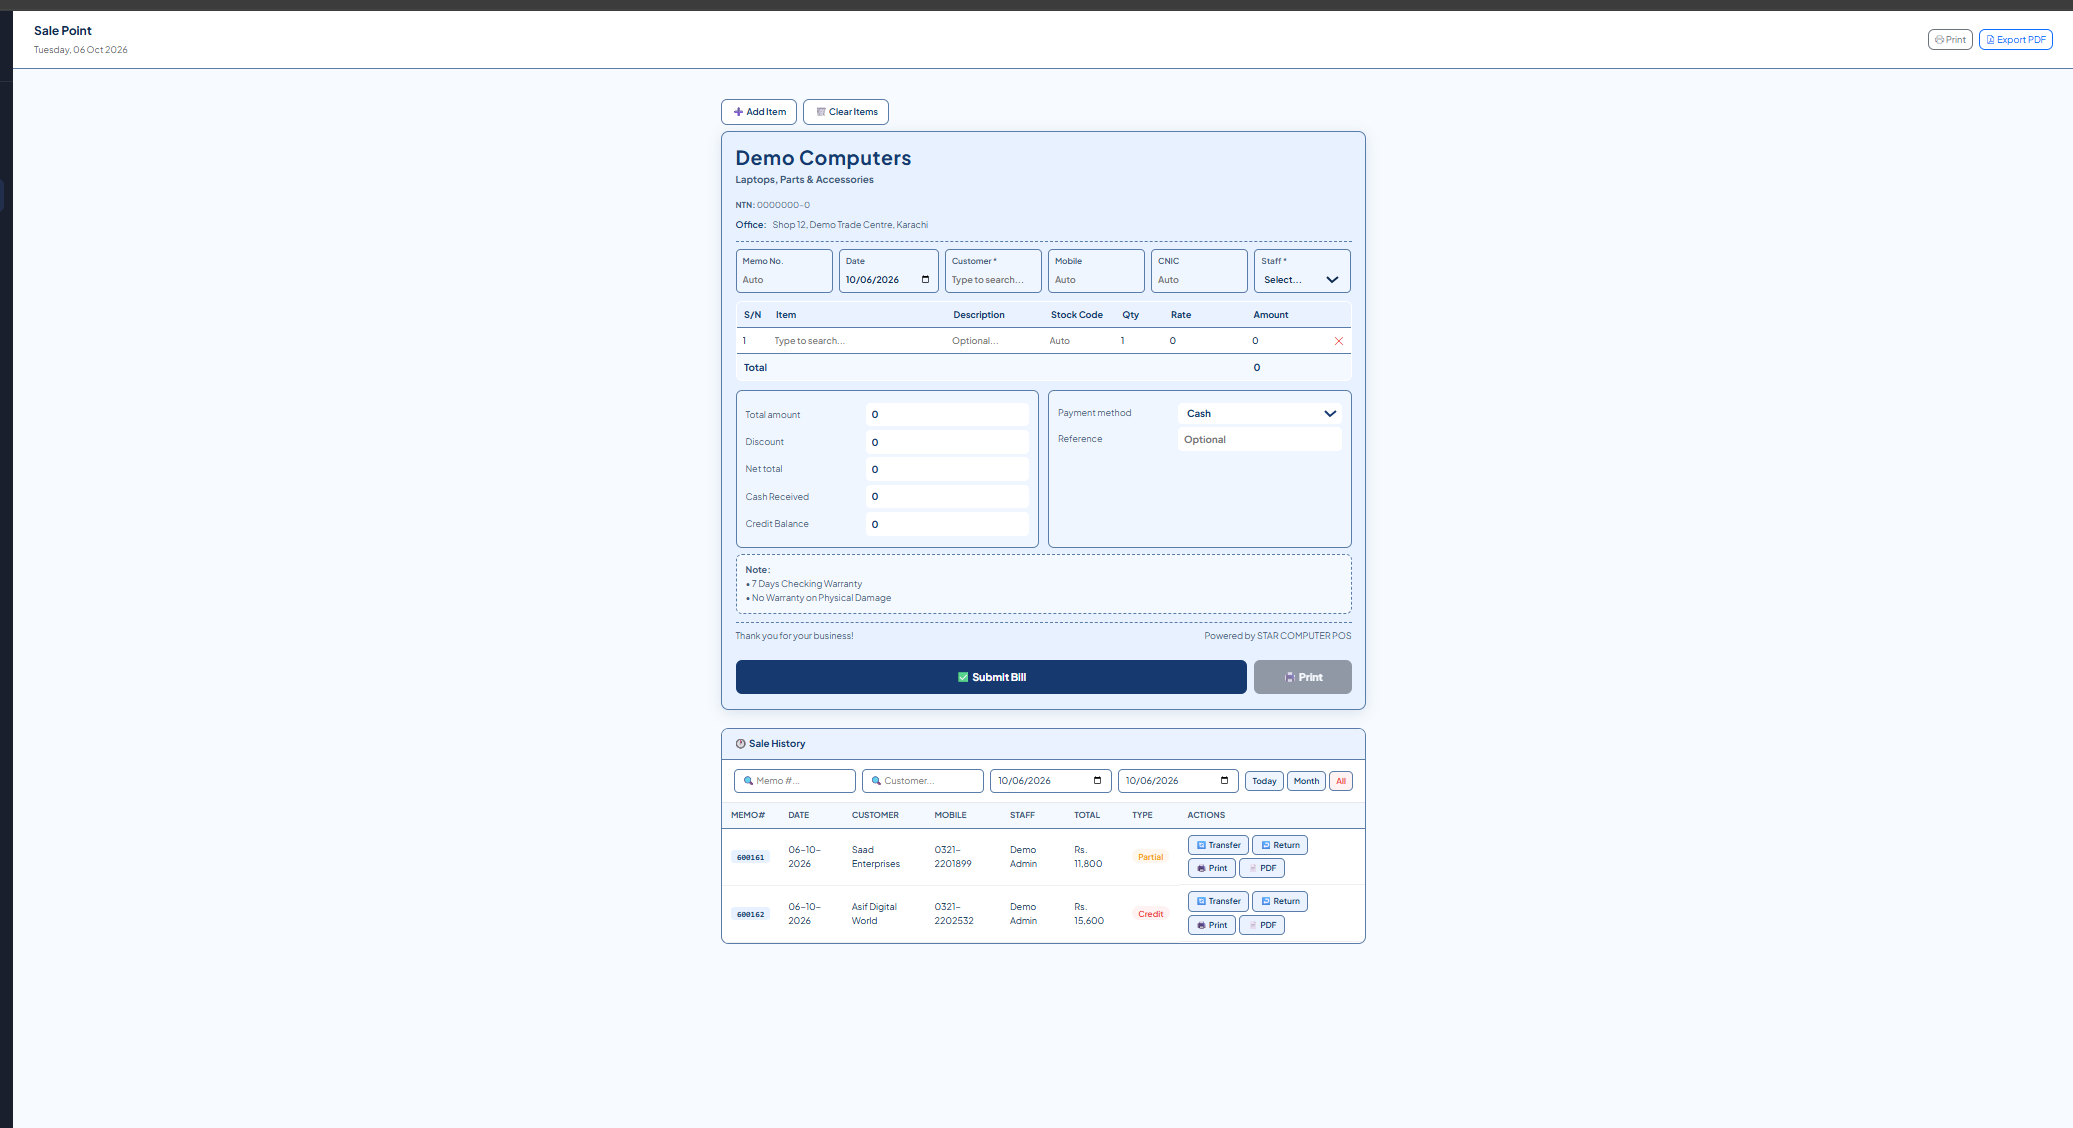Click the CNIC field
The width and height of the screenshot is (2073, 1128).
pos(1199,280)
